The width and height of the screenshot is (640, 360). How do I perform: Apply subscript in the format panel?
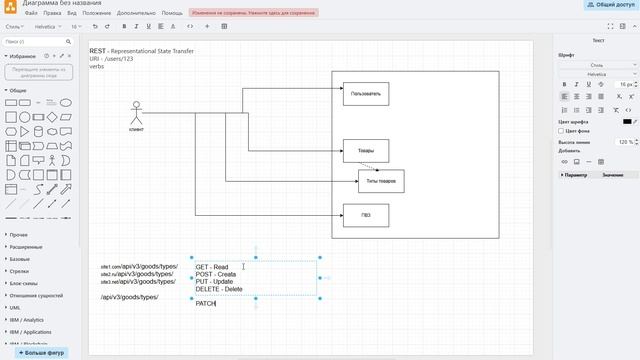(x=619, y=97)
